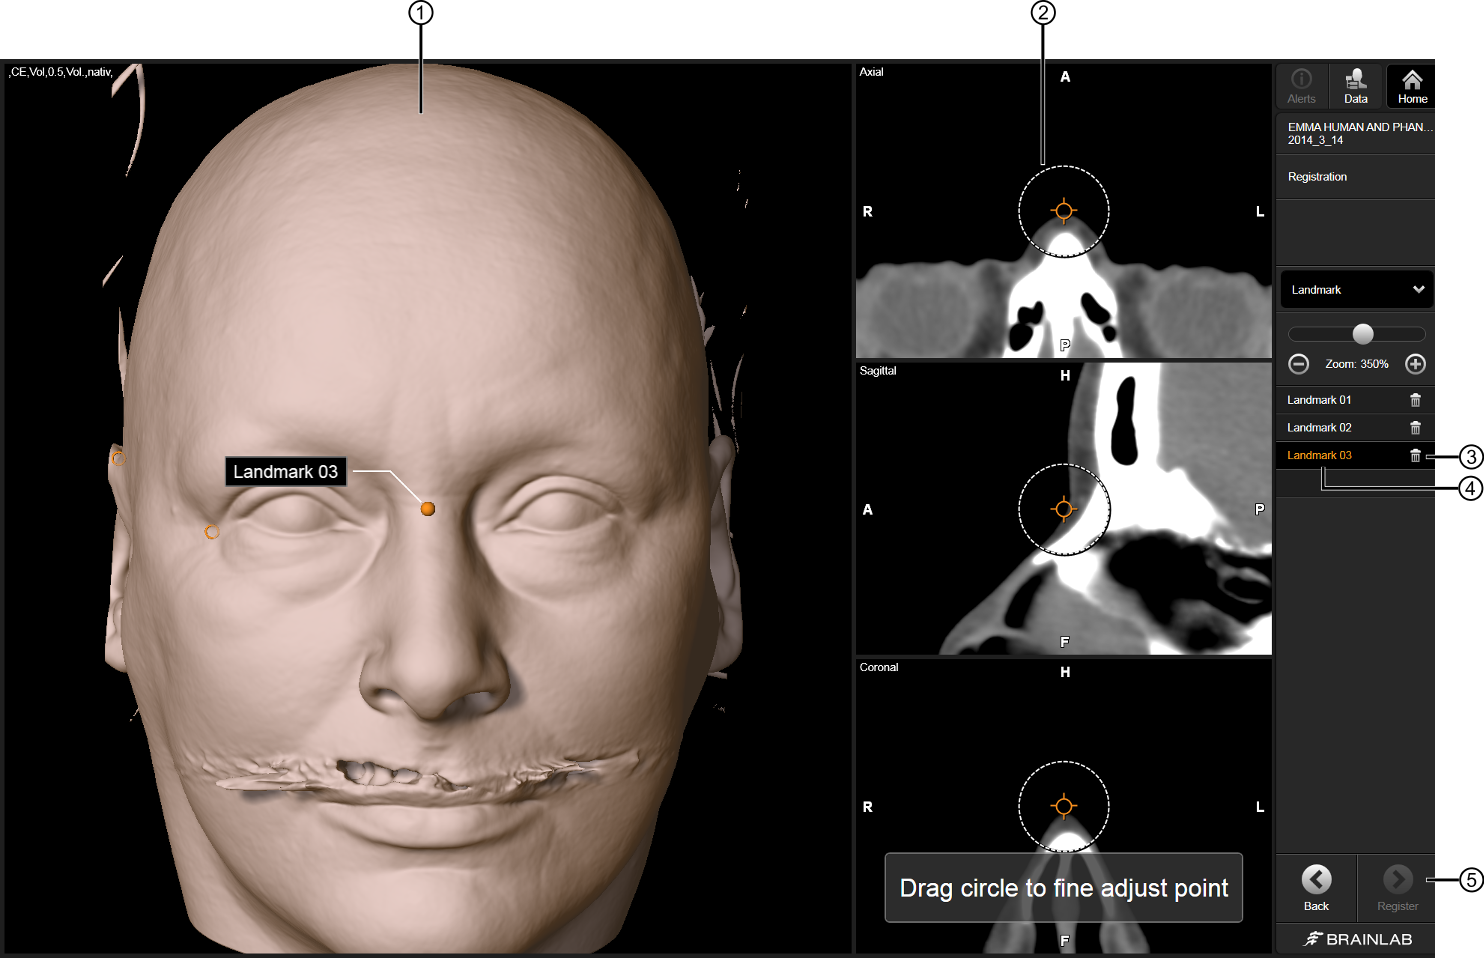1484x958 pixels.
Task: Open the Data button
Action: [x=1356, y=86]
